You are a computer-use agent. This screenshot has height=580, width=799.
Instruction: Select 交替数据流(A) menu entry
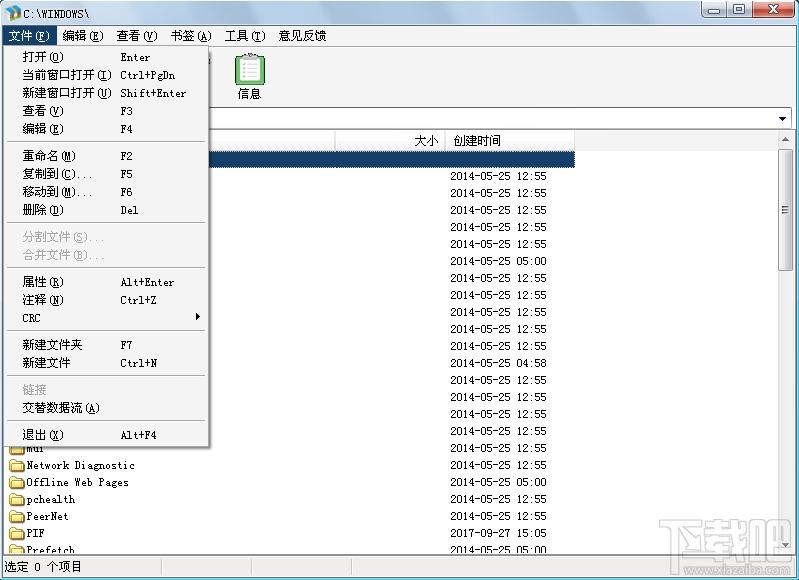pos(106,408)
